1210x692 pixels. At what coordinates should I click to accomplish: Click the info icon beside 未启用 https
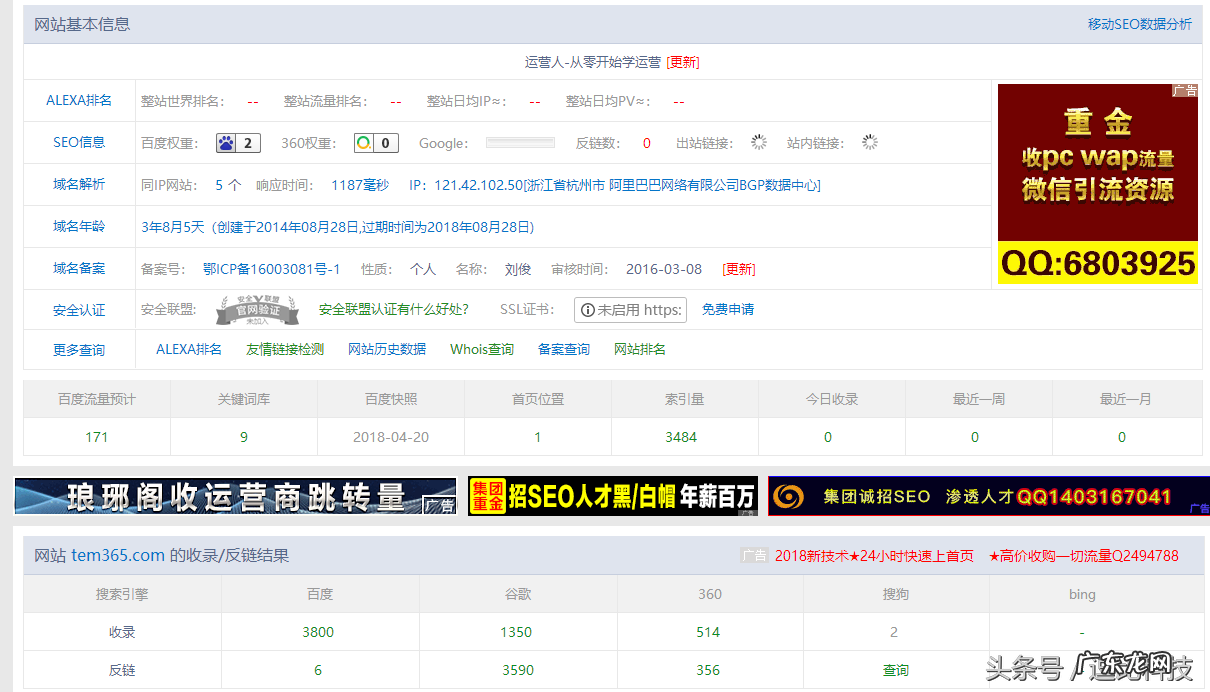(x=585, y=310)
